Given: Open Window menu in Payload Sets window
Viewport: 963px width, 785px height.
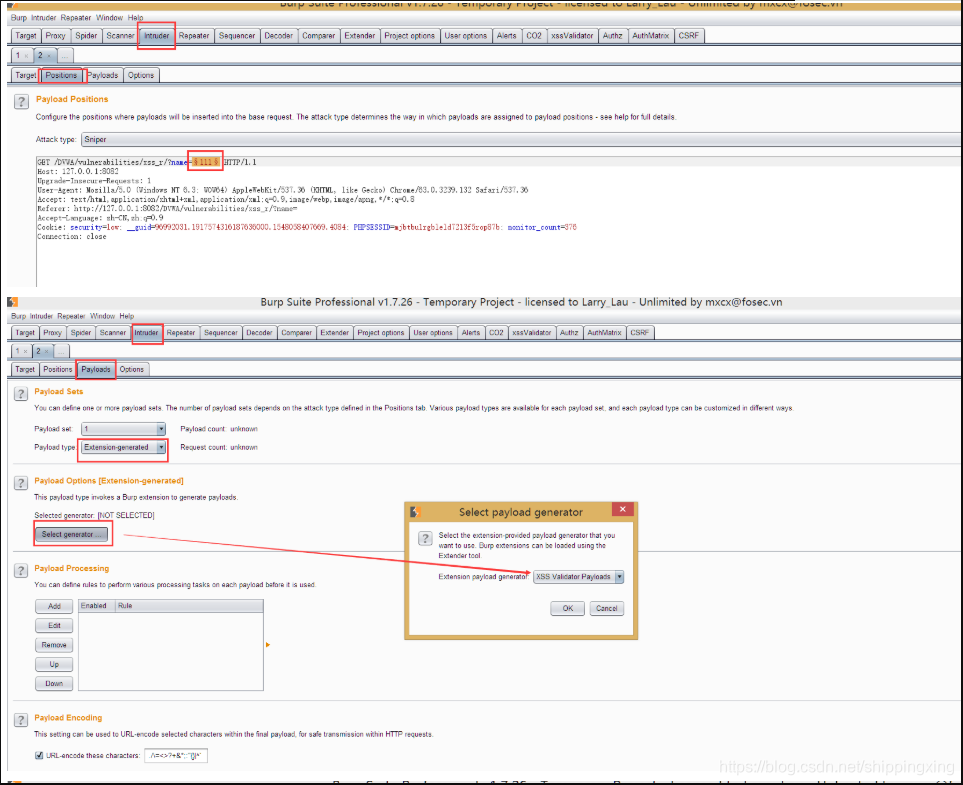Looking at the screenshot, I should click(103, 316).
